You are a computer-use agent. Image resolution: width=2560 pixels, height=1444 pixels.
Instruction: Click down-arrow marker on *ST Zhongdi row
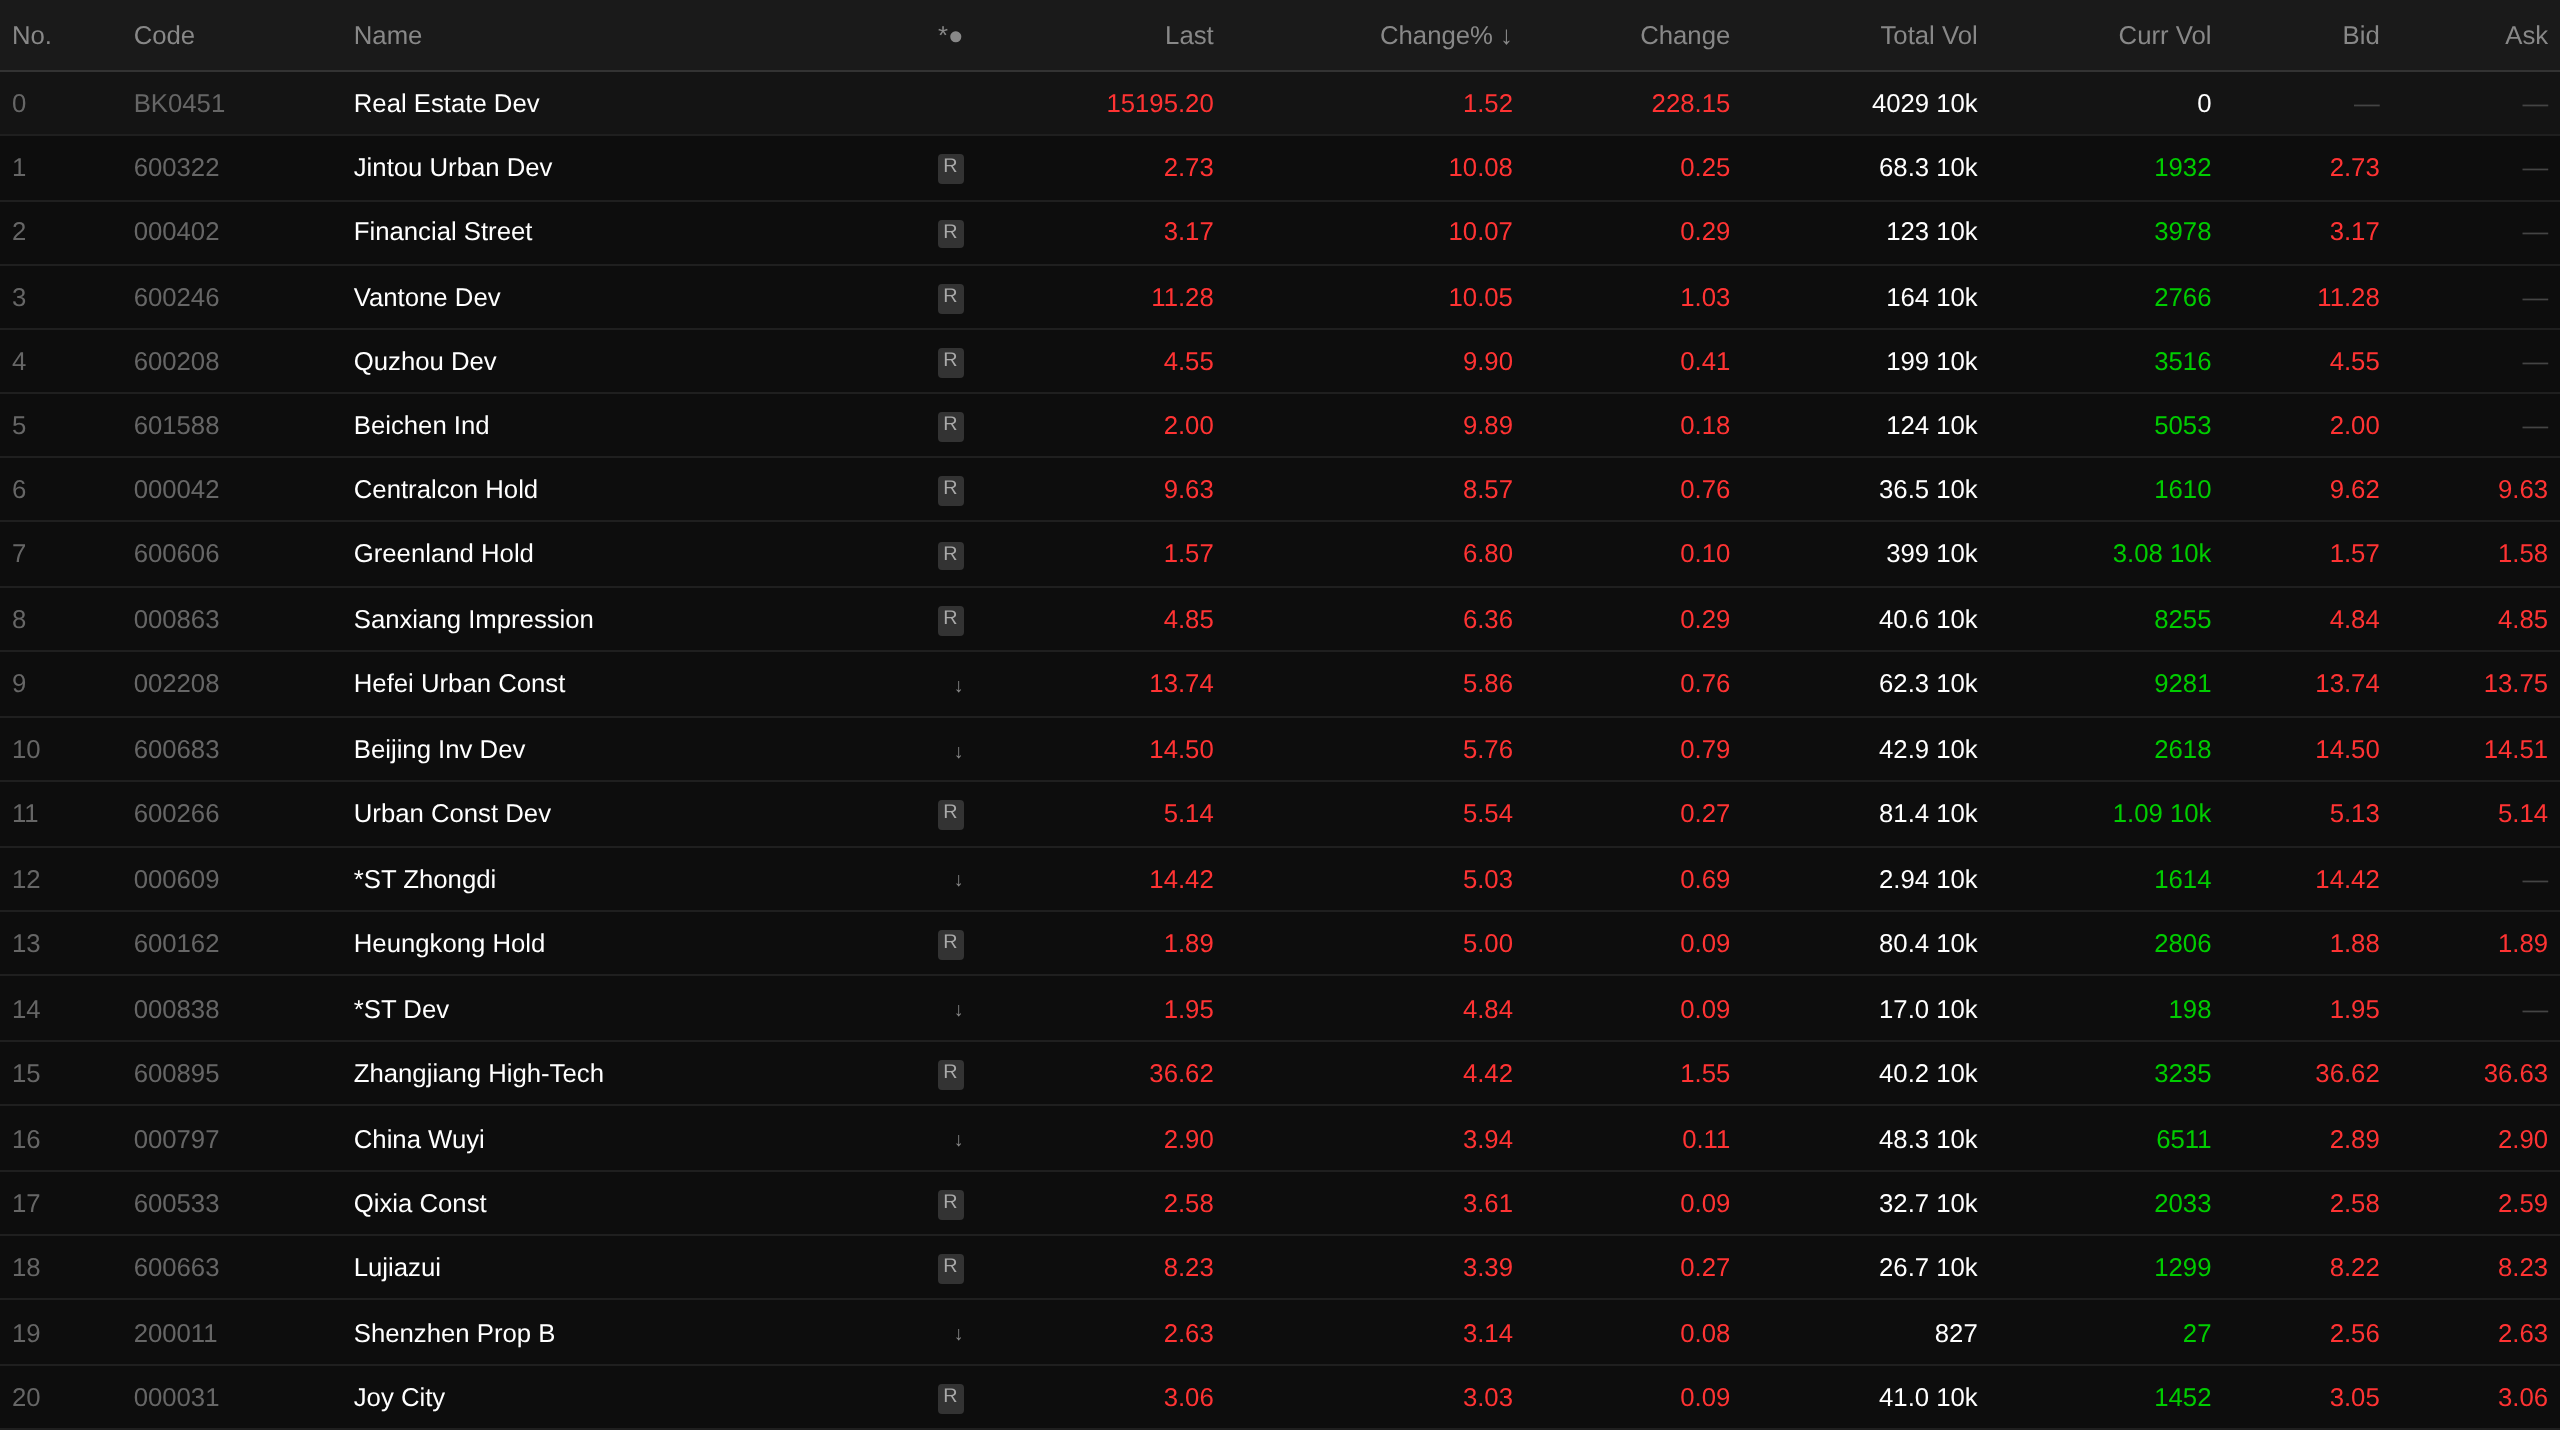coord(958,880)
